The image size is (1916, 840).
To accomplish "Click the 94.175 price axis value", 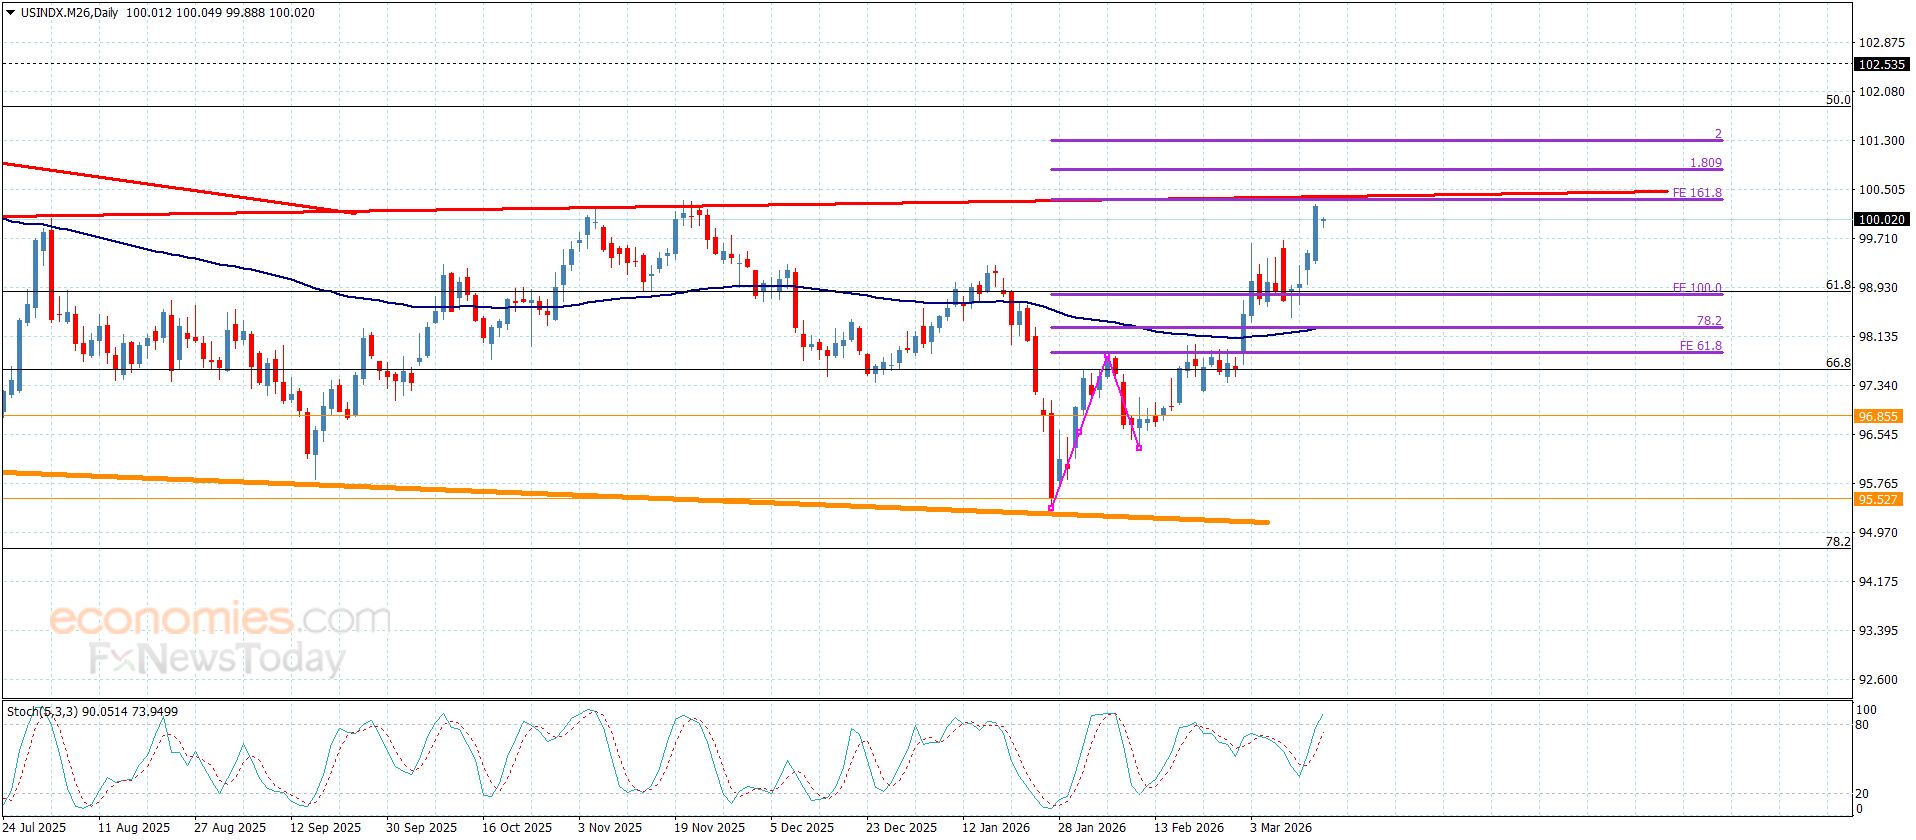I will [x=1878, y=582].
